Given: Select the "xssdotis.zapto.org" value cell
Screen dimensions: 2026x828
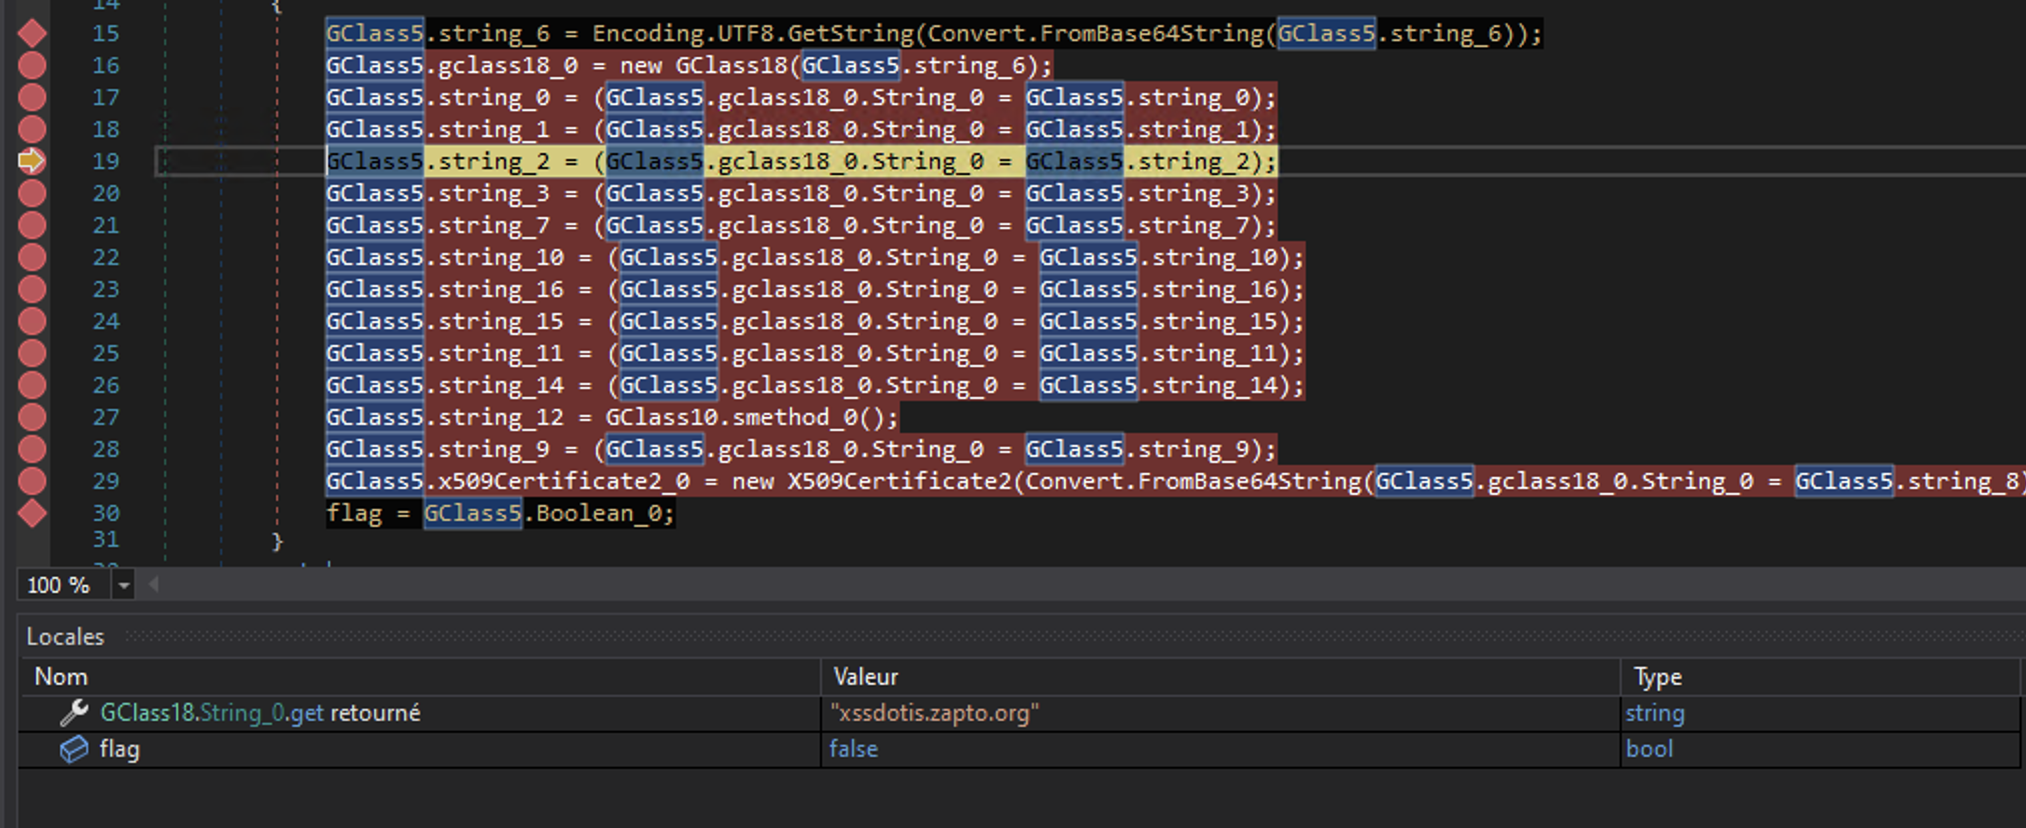Looking at the screenshot, I should [934, 713].
